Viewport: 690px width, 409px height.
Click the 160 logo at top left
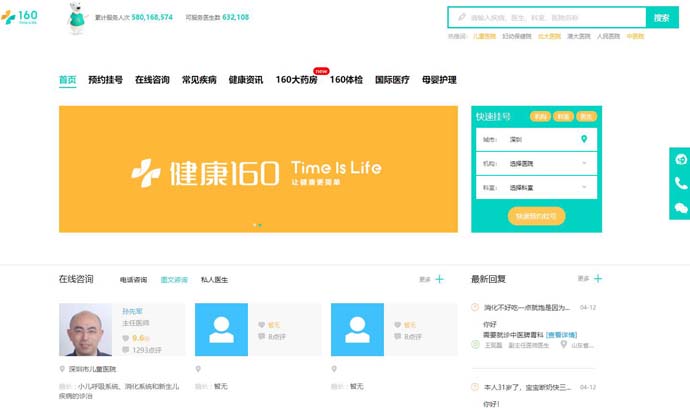pos(19,17)
